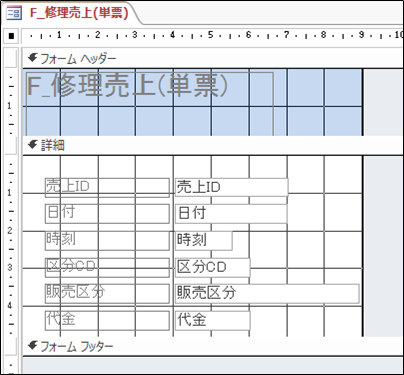The height and width of the screenshot is (375, 404).
Task: Select the 詳細 section bar
Action: [x=213, y=145]
